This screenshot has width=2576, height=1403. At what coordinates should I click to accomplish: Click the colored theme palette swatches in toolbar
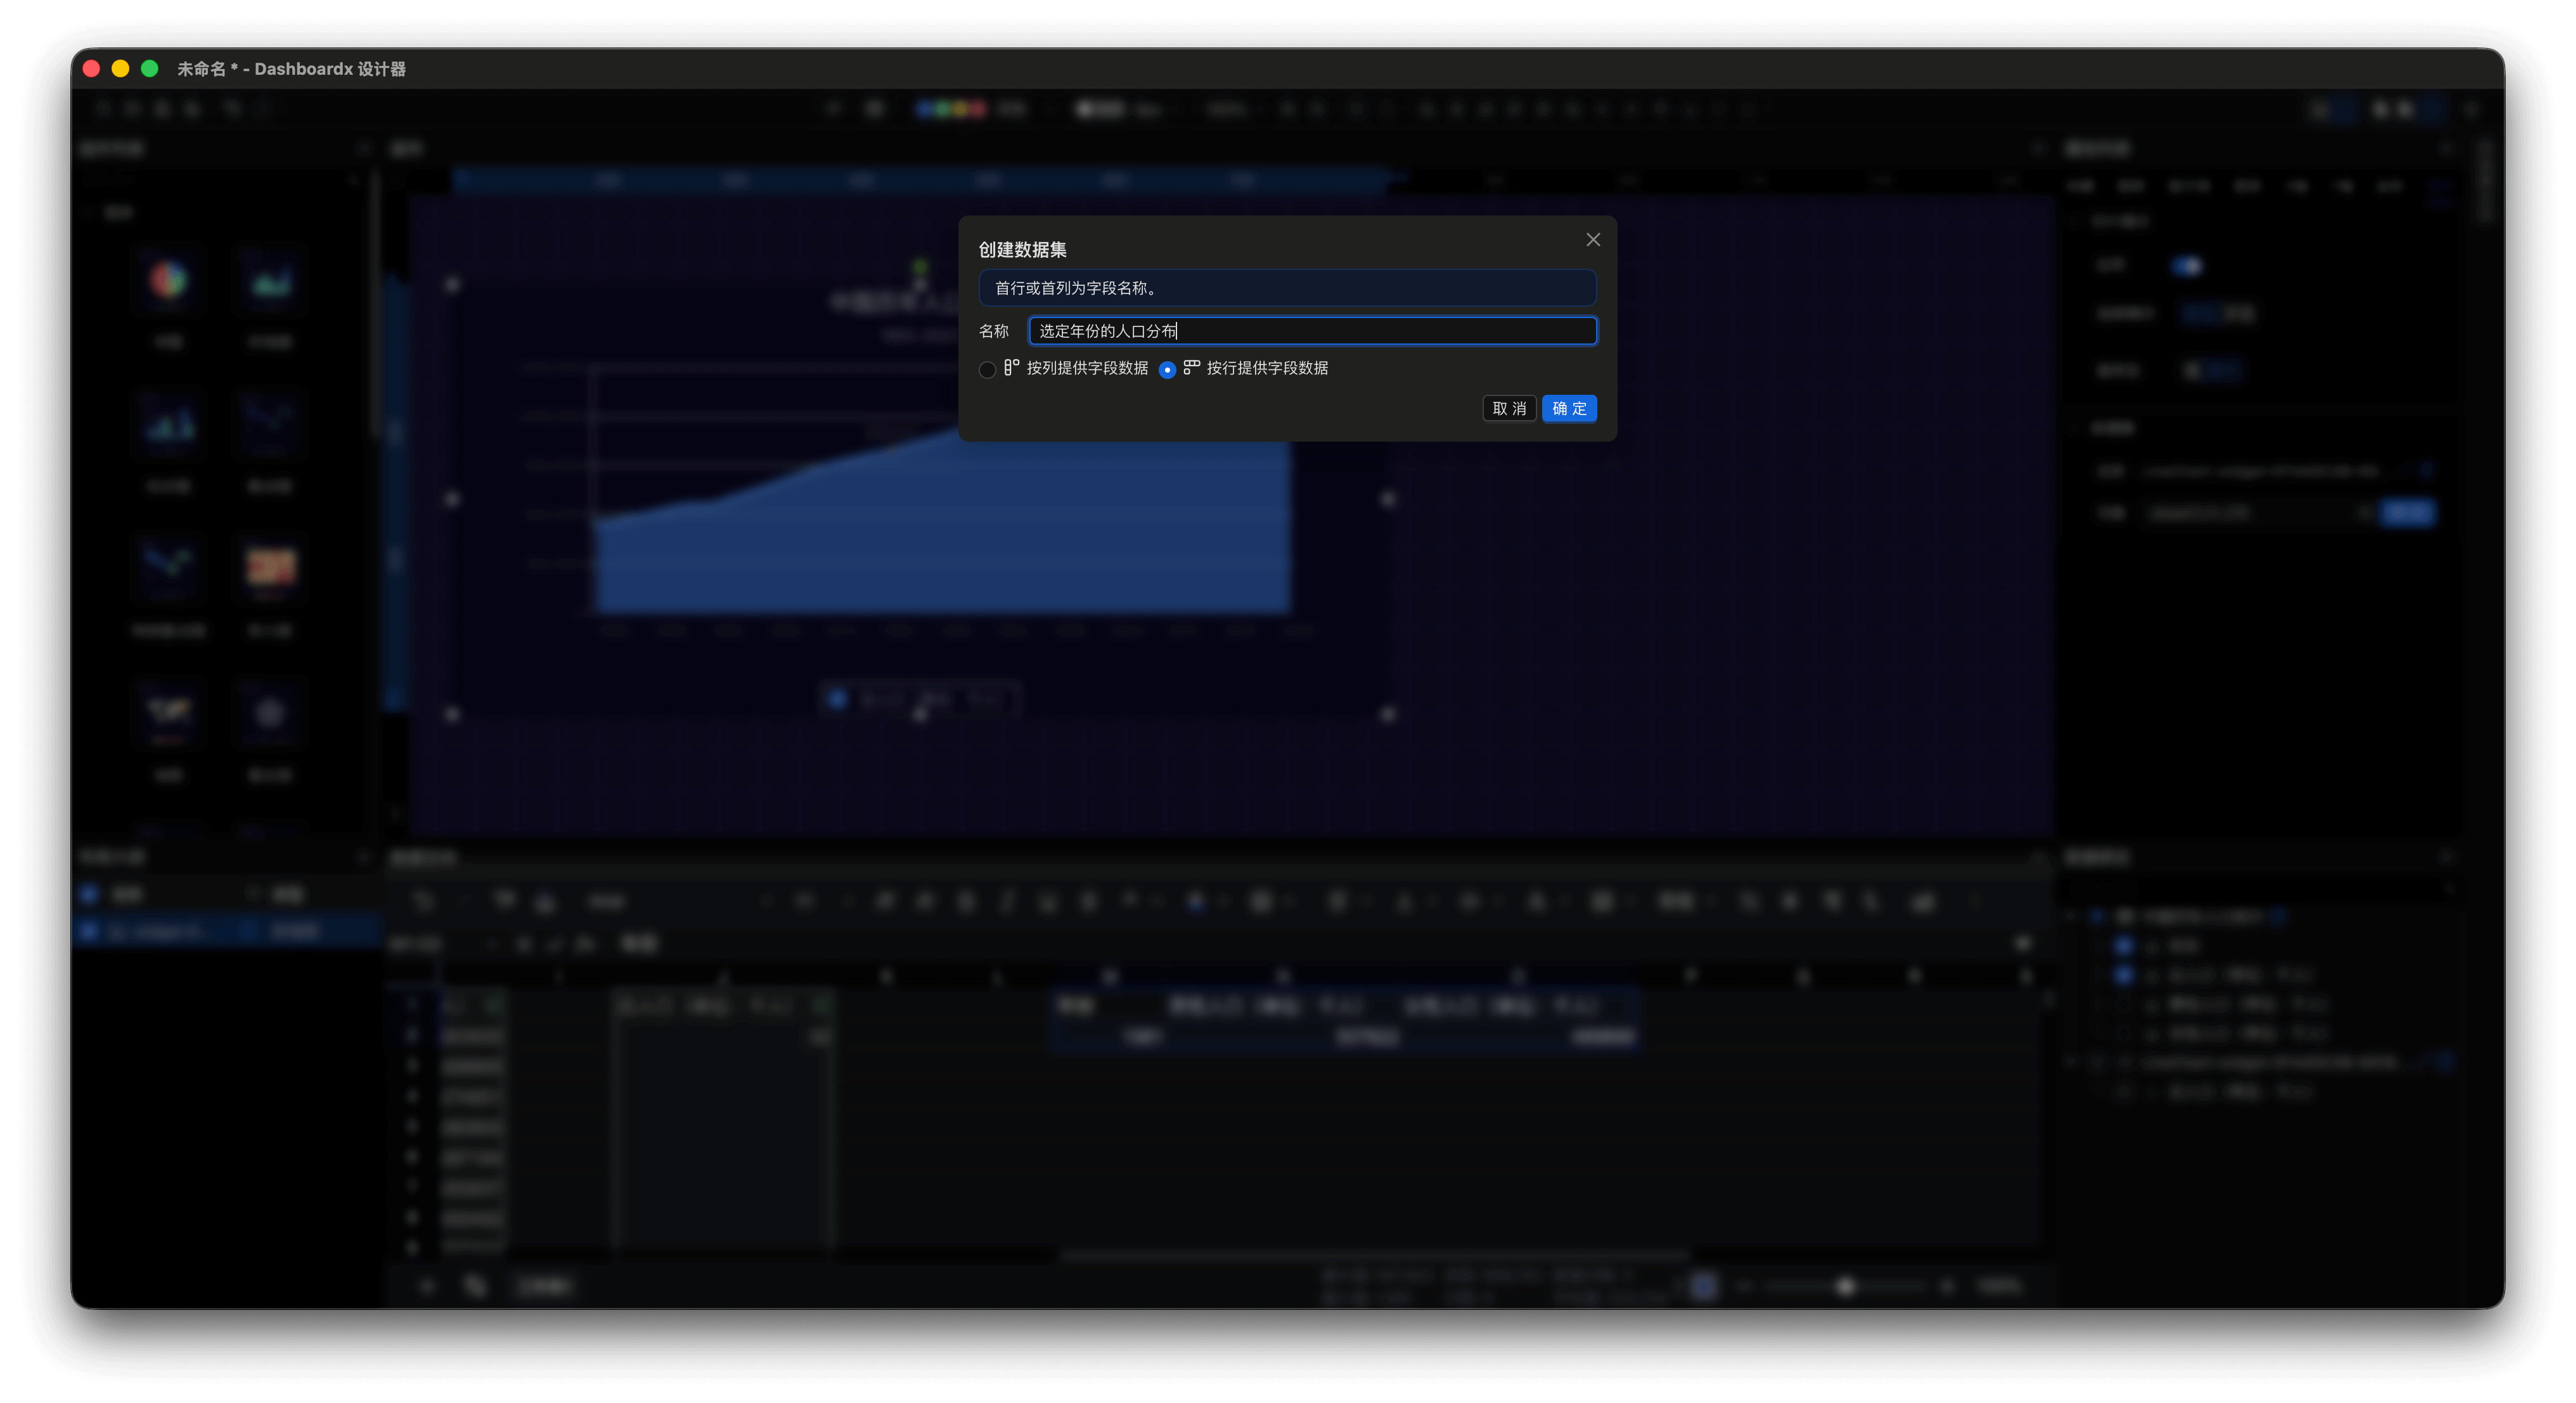click(x=951, y=109)
